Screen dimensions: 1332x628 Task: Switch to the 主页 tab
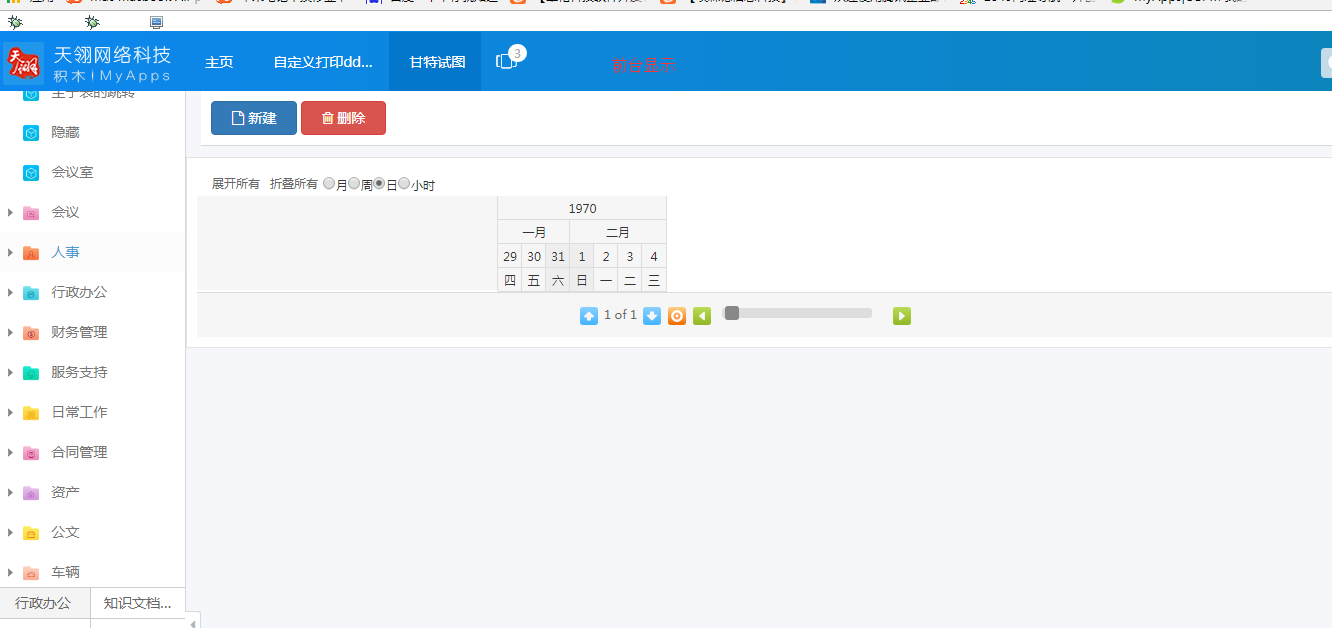pos(219,61)
